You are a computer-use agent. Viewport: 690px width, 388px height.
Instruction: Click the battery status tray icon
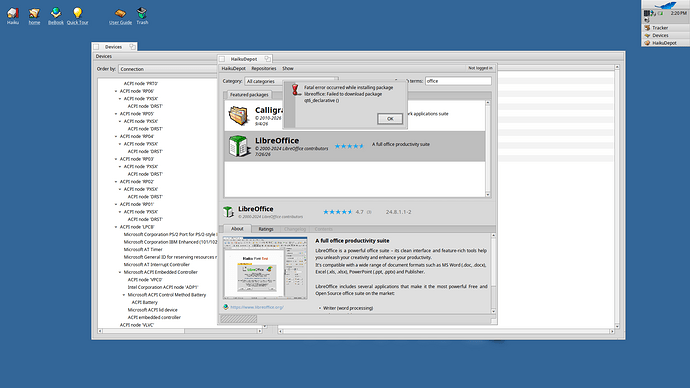pos(661,13)
